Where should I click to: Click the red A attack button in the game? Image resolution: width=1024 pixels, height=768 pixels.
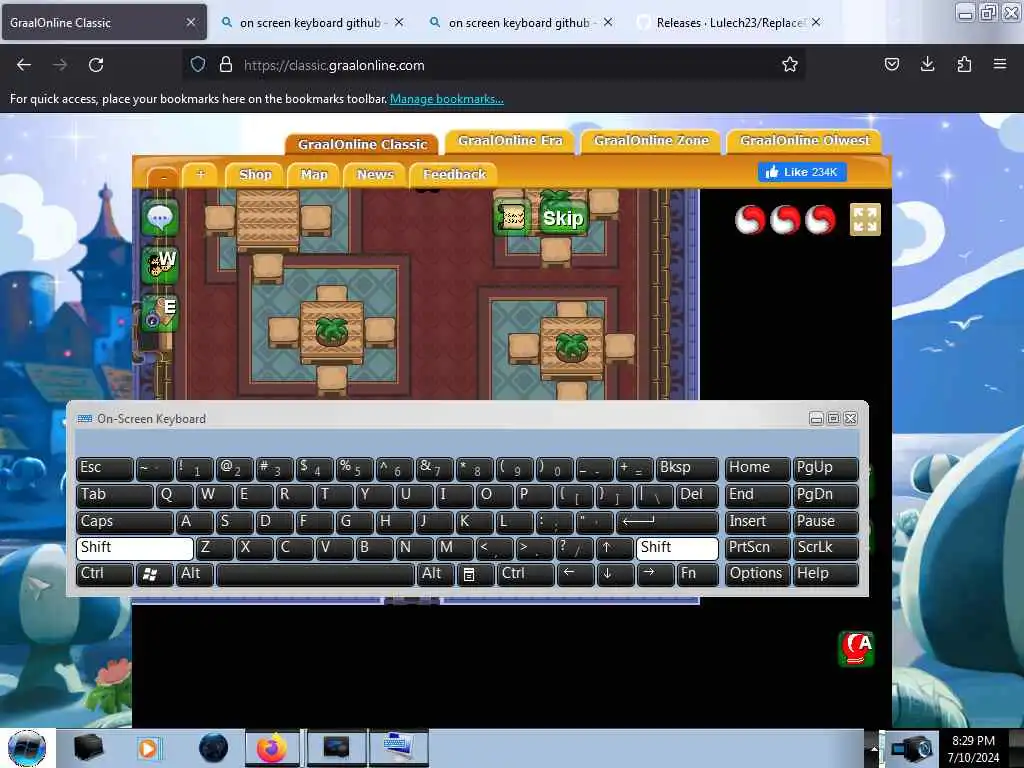[x=856, y=648]
